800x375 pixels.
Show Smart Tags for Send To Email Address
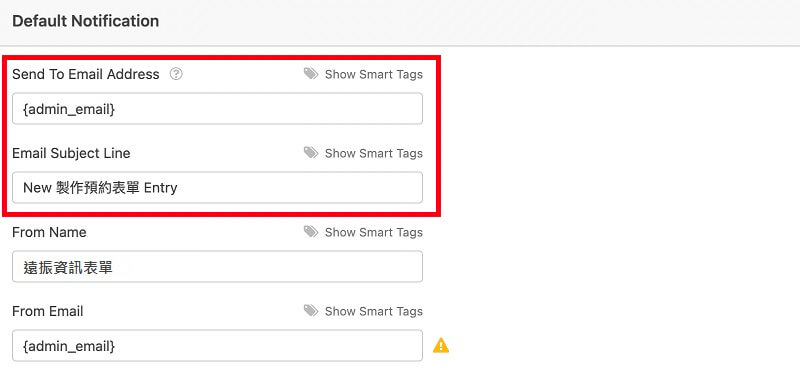click(x=373, y=74)
